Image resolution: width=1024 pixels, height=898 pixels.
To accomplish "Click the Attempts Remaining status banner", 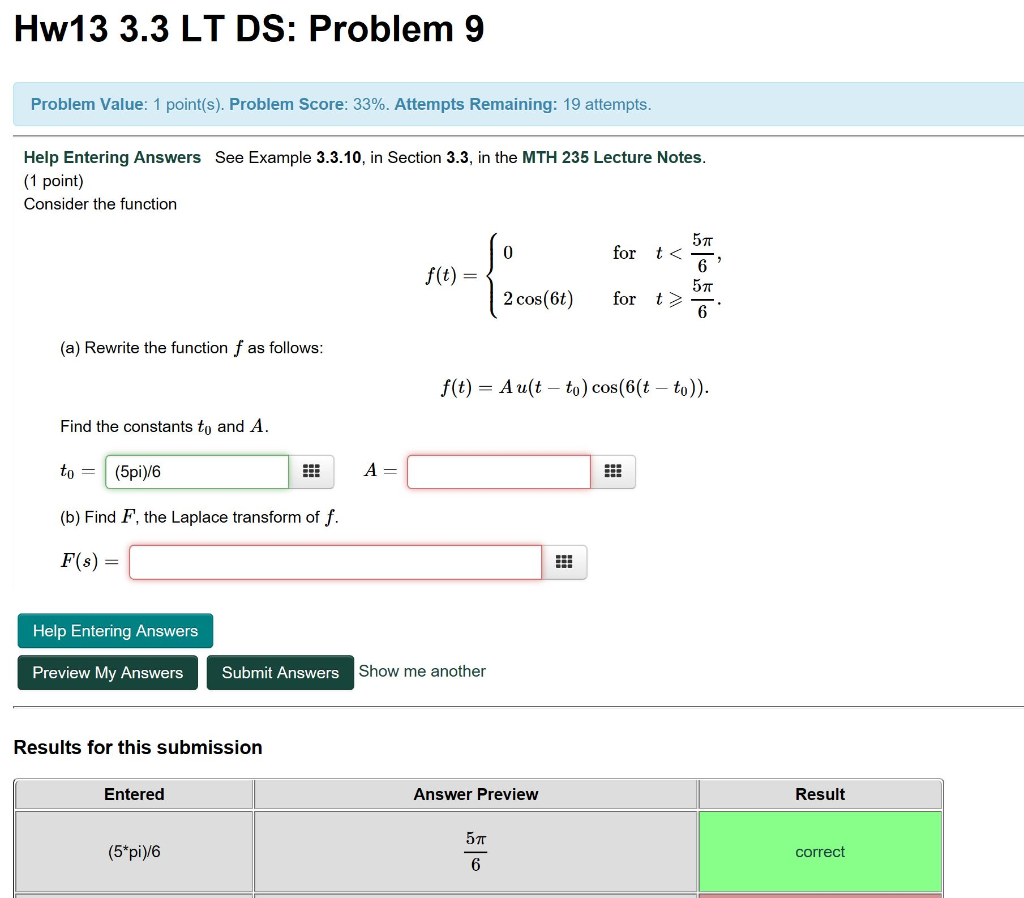I will pyautogui.click(x=510, y=104).
